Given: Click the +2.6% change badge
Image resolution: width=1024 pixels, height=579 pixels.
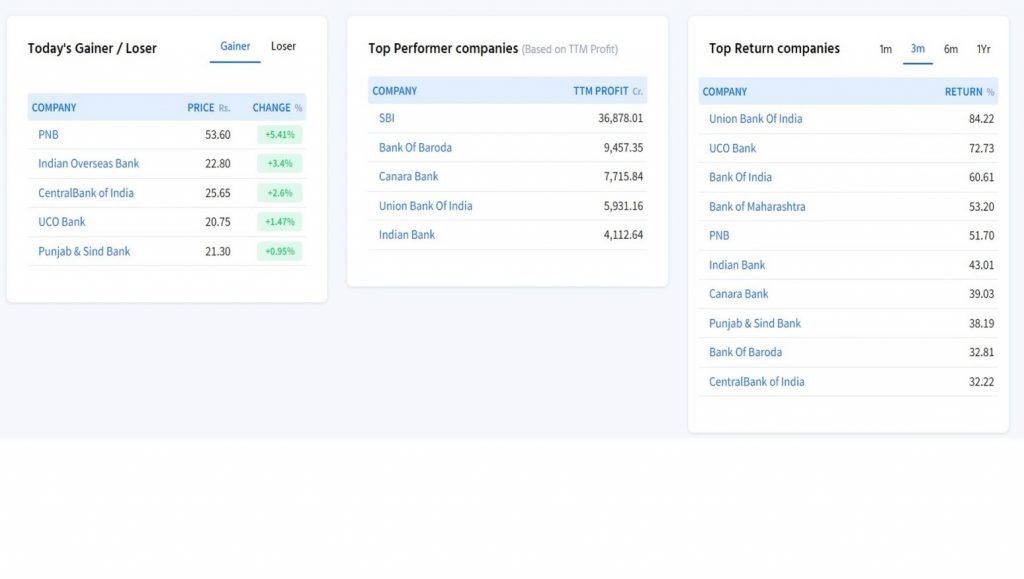Looking at the screenshot, I should (x=280, y=193).
